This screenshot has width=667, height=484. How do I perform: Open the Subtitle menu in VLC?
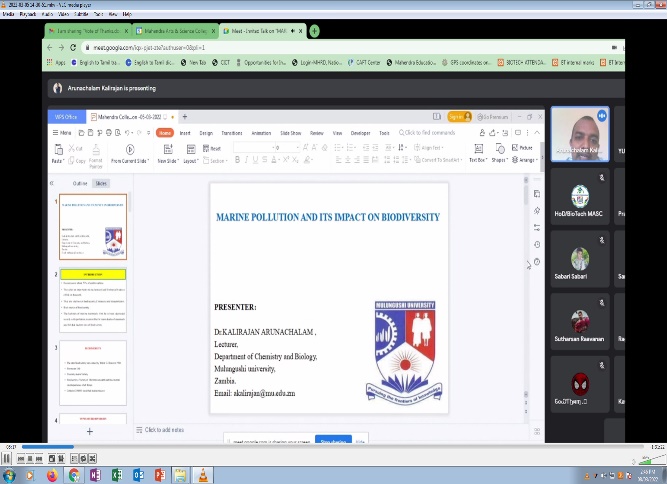82,15
